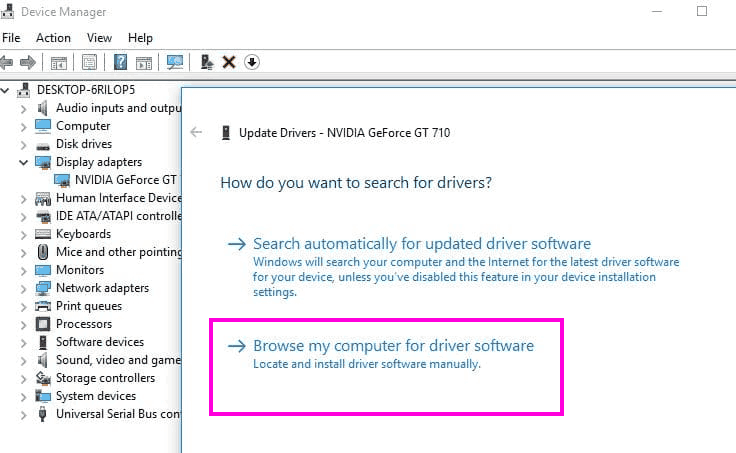This screenshot has width=736, height=453.
Task: Collapse the Display adapters chevron
Action: tap(23, 162)
